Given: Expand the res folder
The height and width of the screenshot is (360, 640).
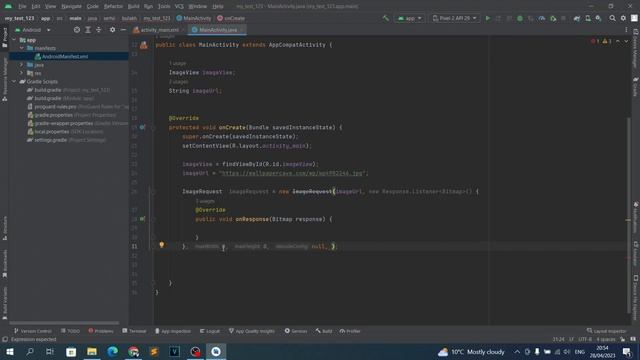Looking at the screenshot, I should point(22,73).
